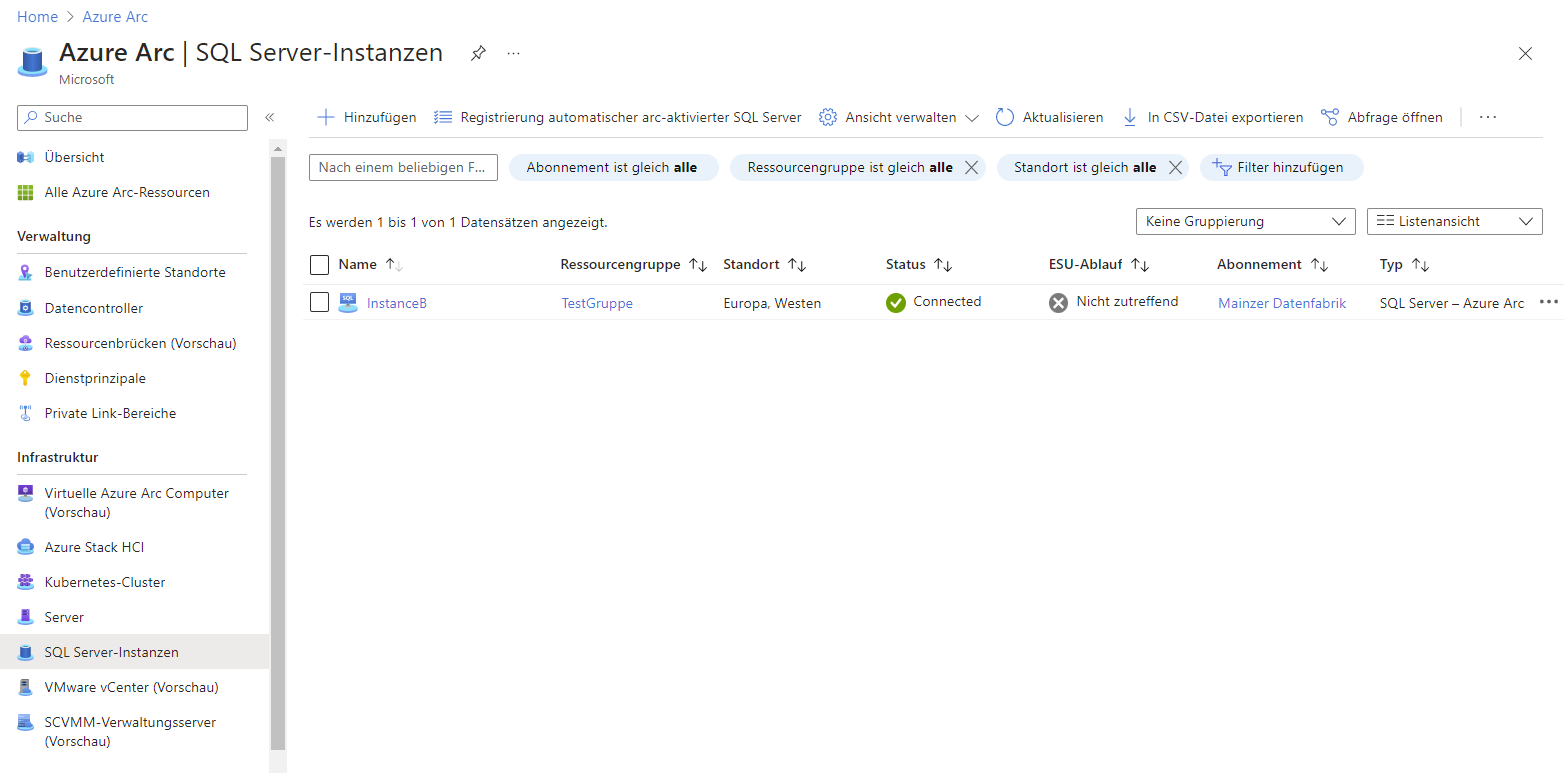Sort by the ESU-Ablauf column

coord(1098,265)
